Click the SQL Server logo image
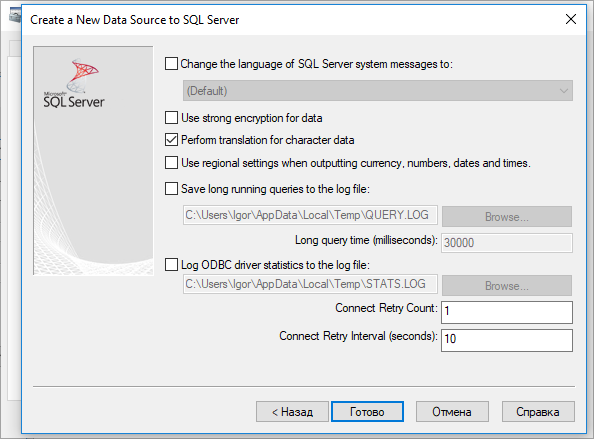This screenshot has height=439, width=594. 74,83
